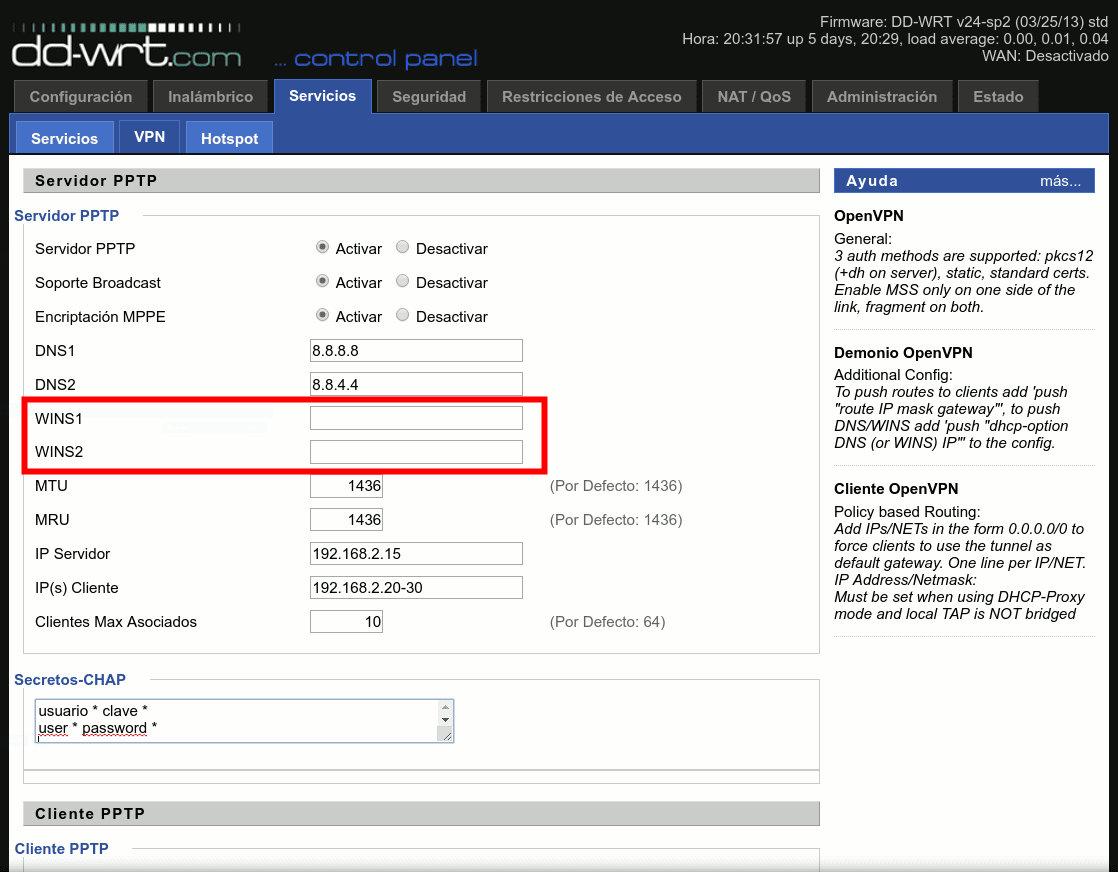Focus the empty WINS2 input field
The width and height of the screenshot is (1118, 872).
pos(416,452)
